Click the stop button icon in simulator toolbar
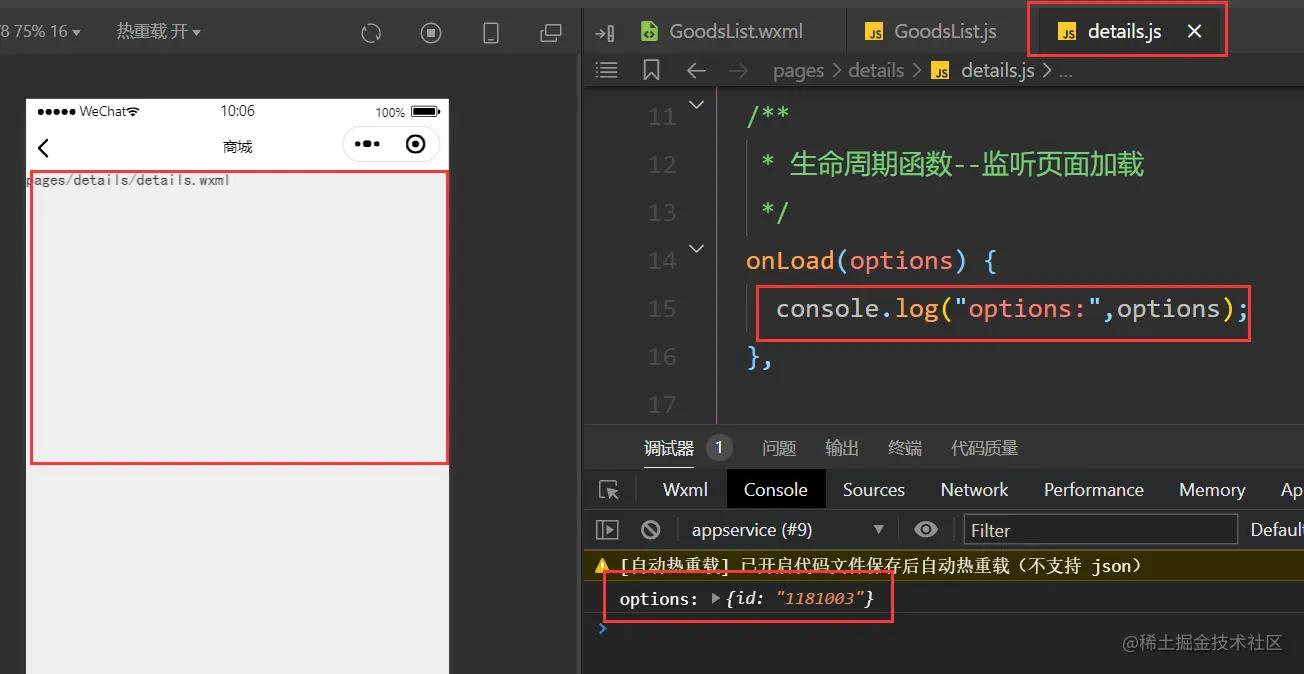Screen dimensions: 1304x674 [431, 33]
